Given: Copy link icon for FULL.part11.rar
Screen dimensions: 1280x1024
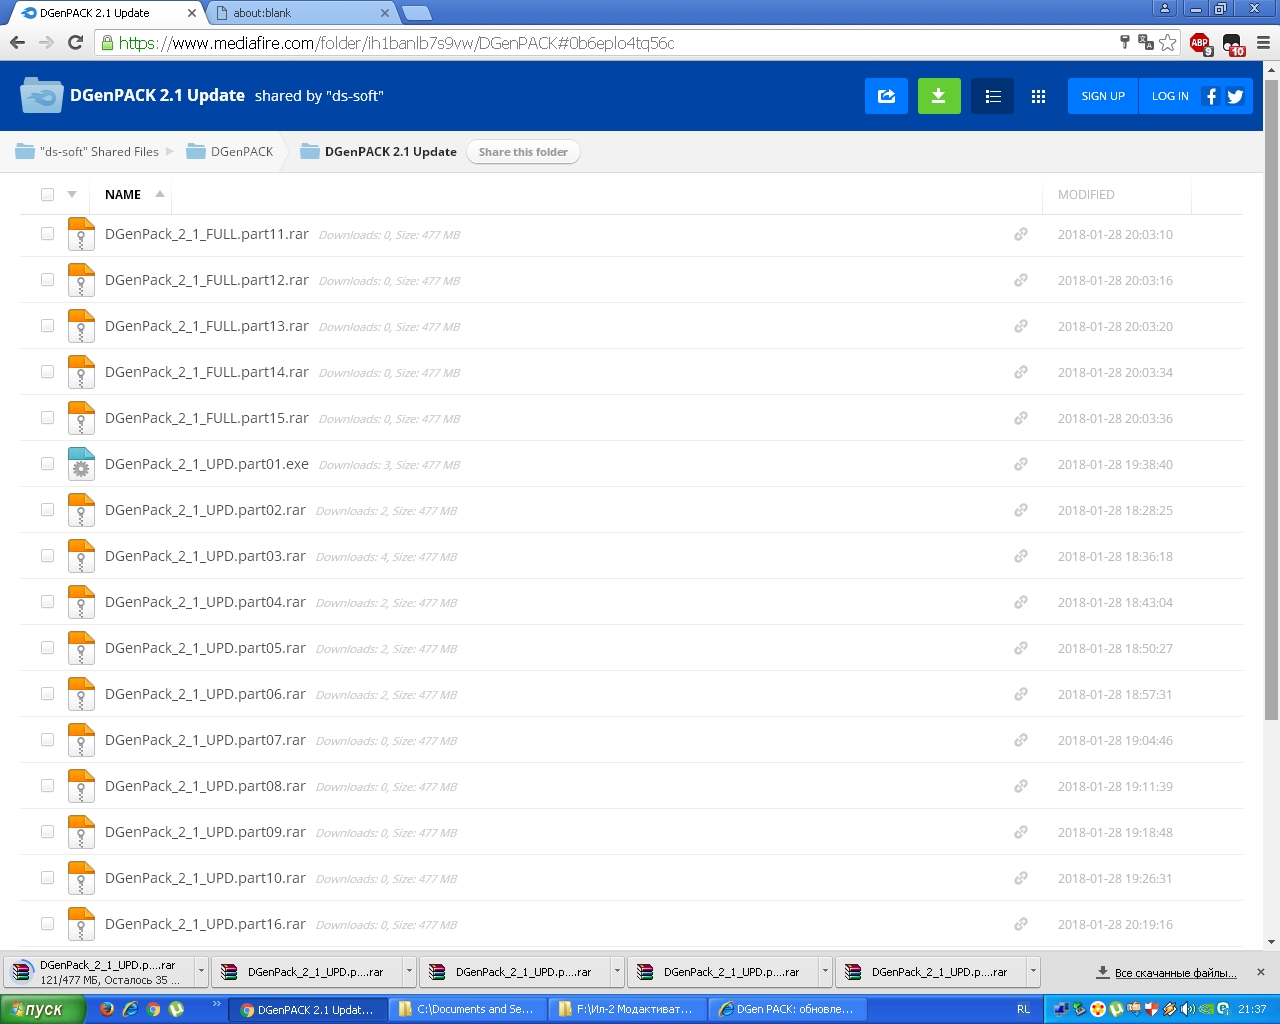Looking at the screenshot, I should (x=1021, y=234).
